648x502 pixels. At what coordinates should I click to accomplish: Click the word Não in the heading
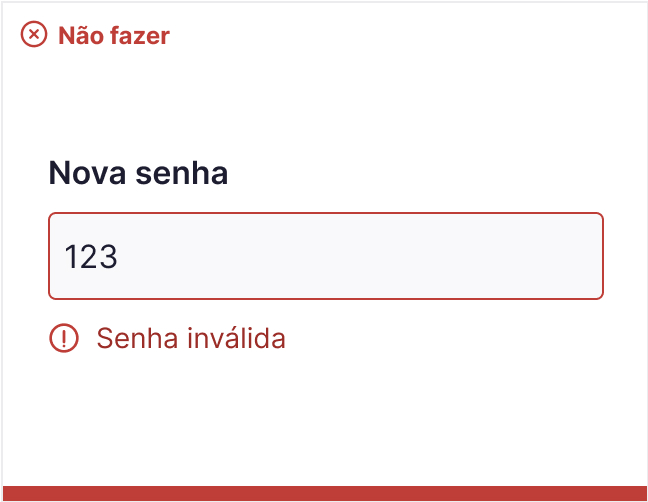tap(81, 36)
